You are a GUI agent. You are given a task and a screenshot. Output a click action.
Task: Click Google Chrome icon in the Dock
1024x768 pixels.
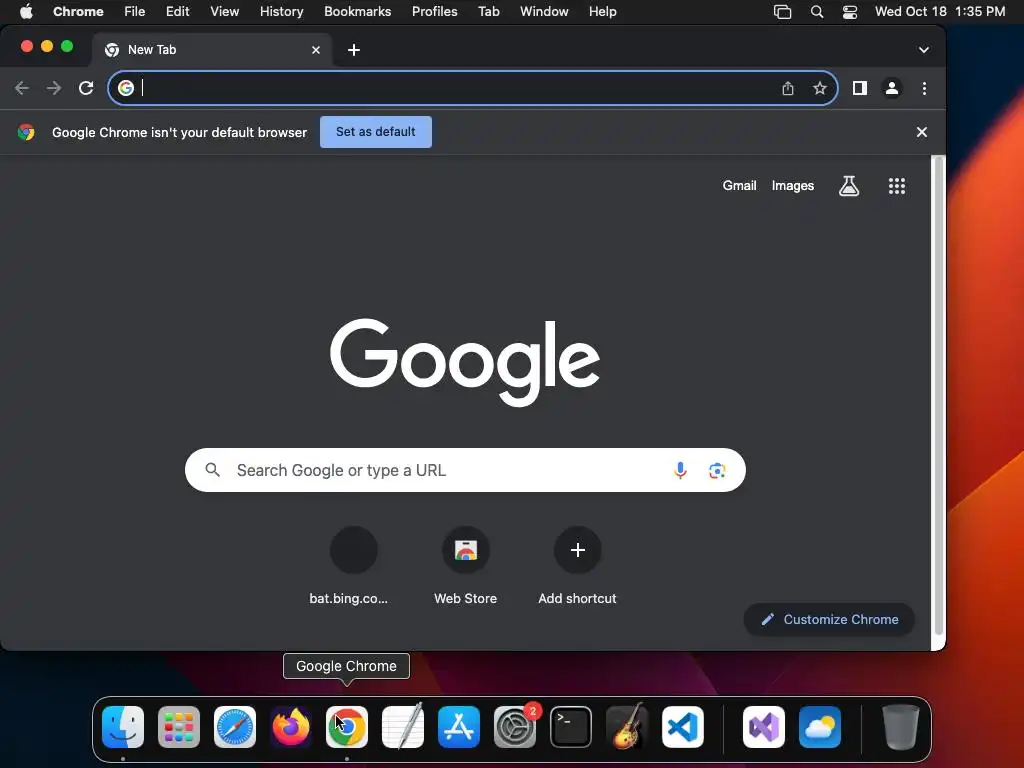pyautogui.click(x=347, y=727)
